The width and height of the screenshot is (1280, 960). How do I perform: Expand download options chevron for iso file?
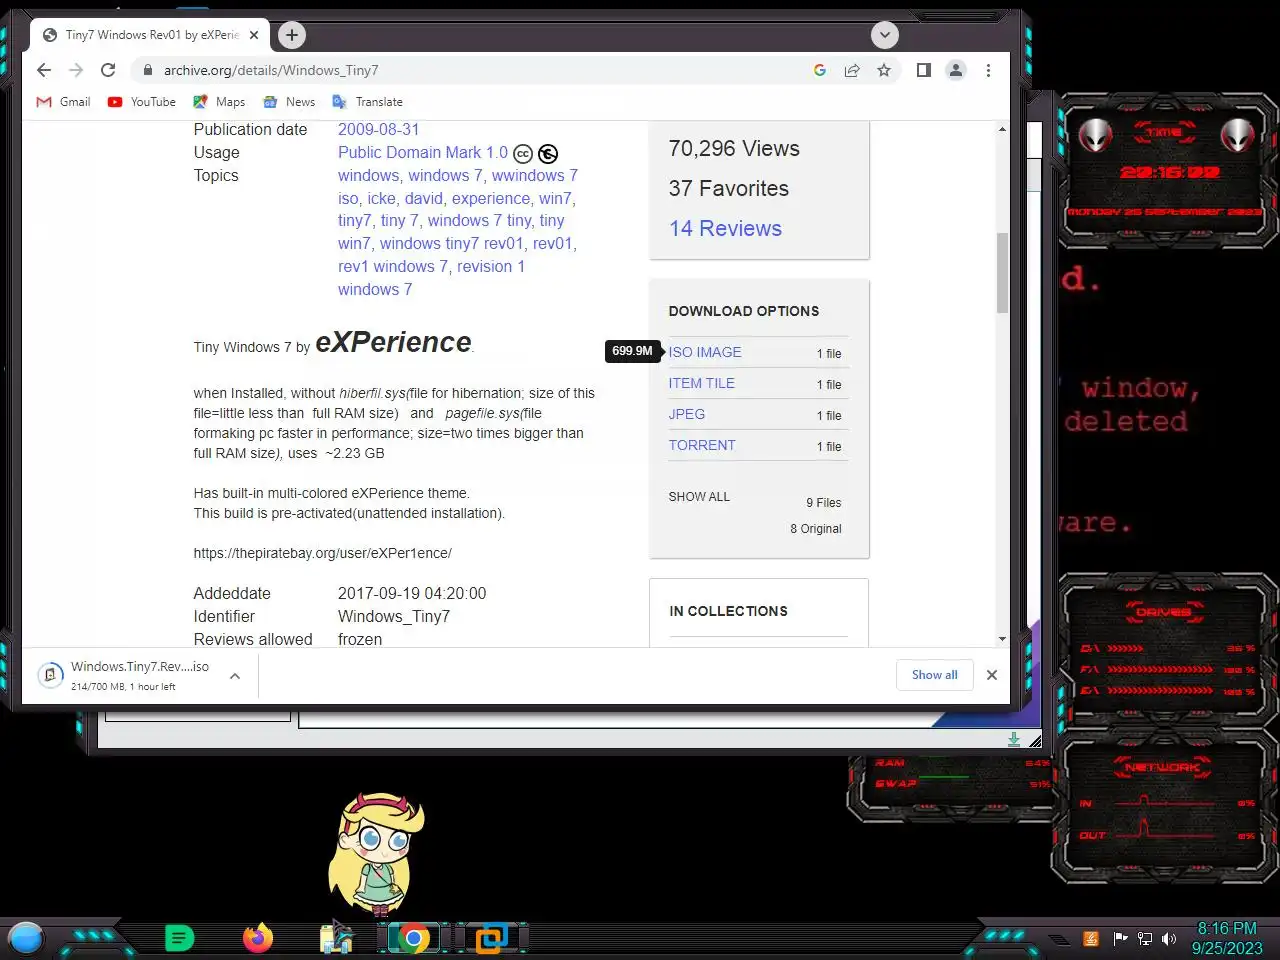[235, 676]
